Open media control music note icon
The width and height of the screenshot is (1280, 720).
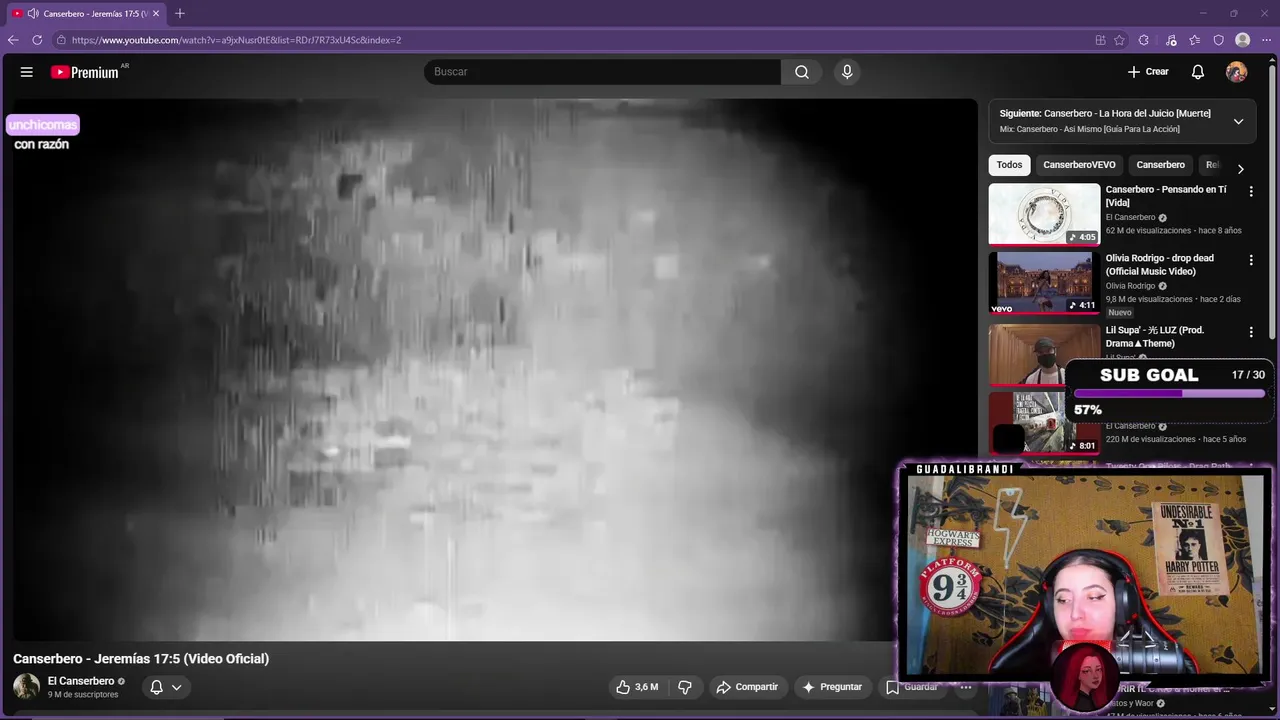click(1171, 40)
